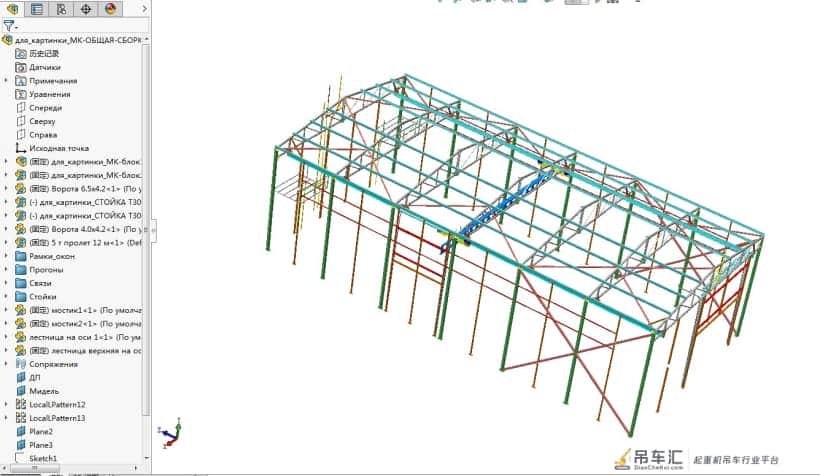Open the tree filter funnel dropdown
The image size is (820, 476).
point(9,25)
